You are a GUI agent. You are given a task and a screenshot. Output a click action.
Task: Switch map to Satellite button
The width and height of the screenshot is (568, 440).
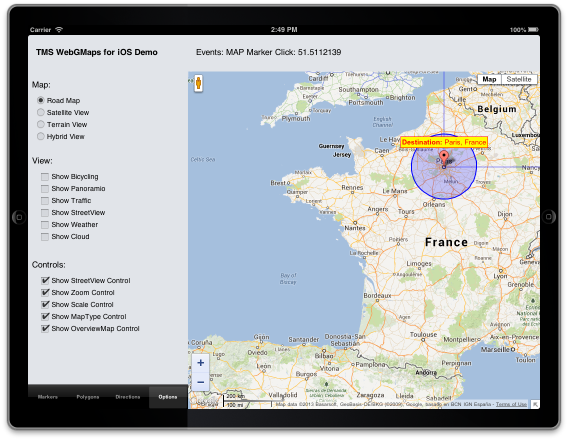[519, 79]
